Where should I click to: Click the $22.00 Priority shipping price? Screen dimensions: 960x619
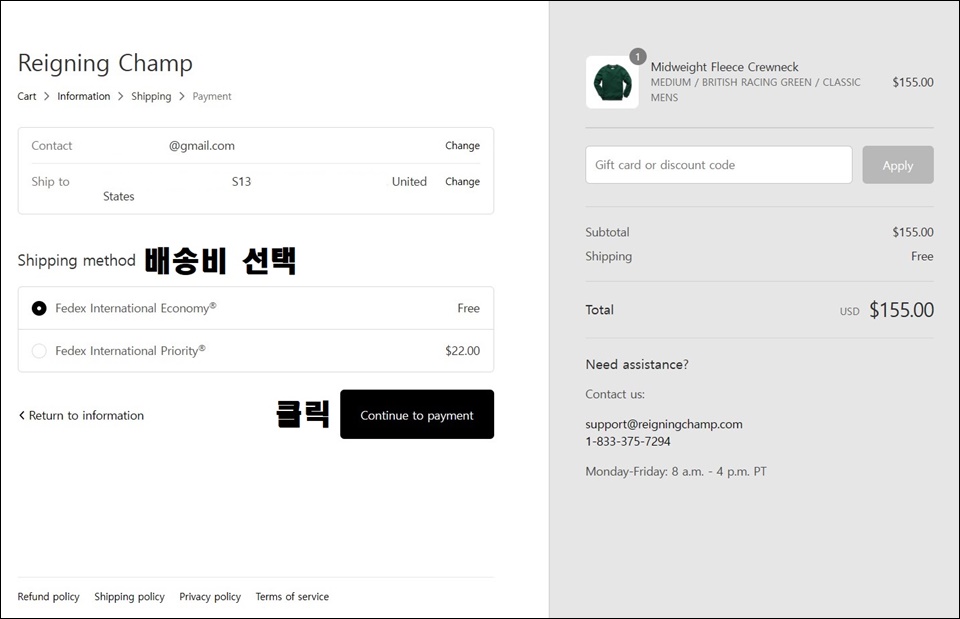(462, 351)
